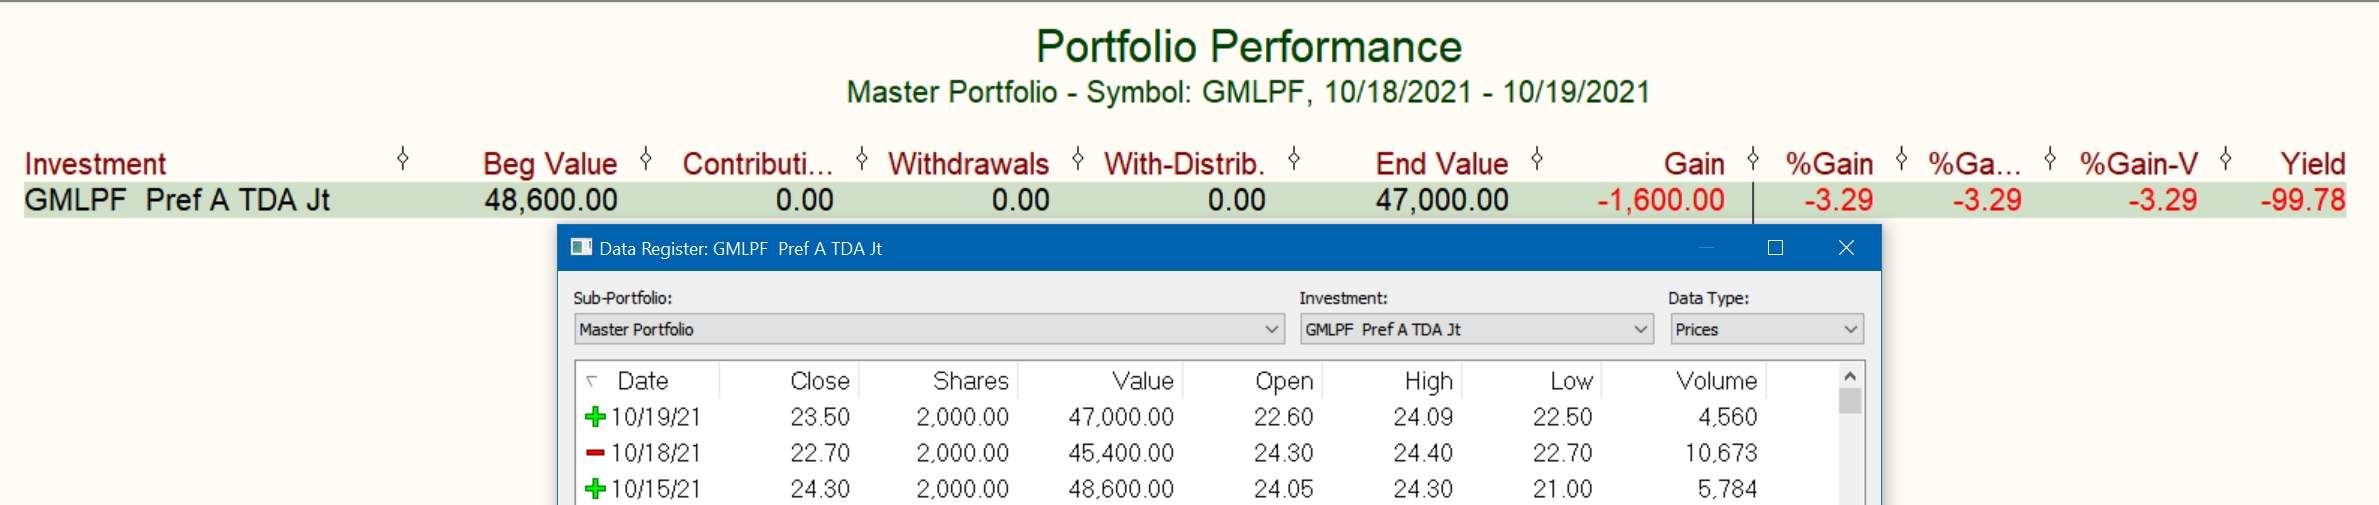
Task: Click the Gain column header
Action: [x=1694, y=164]
